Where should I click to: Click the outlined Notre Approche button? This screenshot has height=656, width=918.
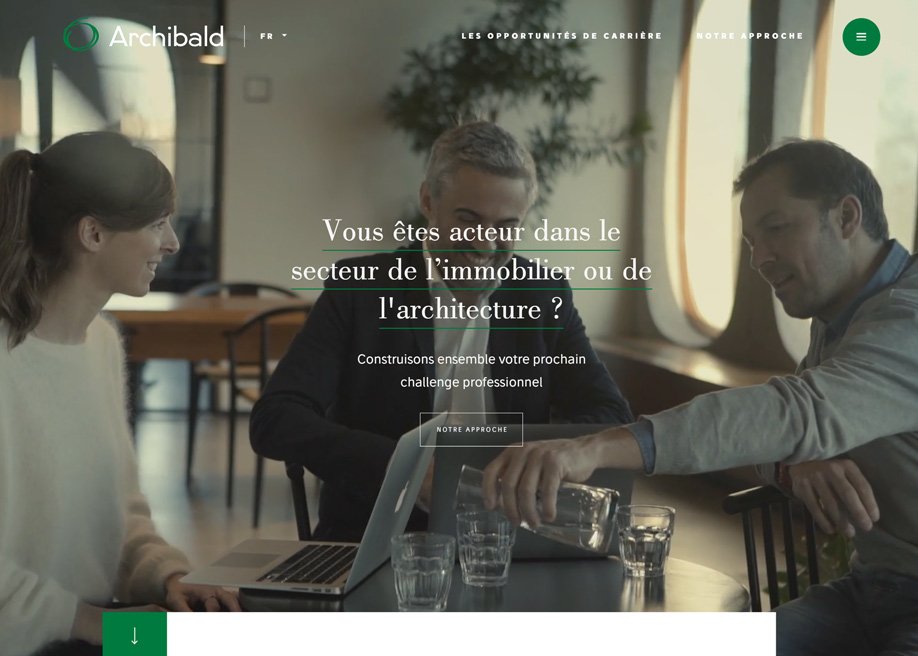click(471, 429)
